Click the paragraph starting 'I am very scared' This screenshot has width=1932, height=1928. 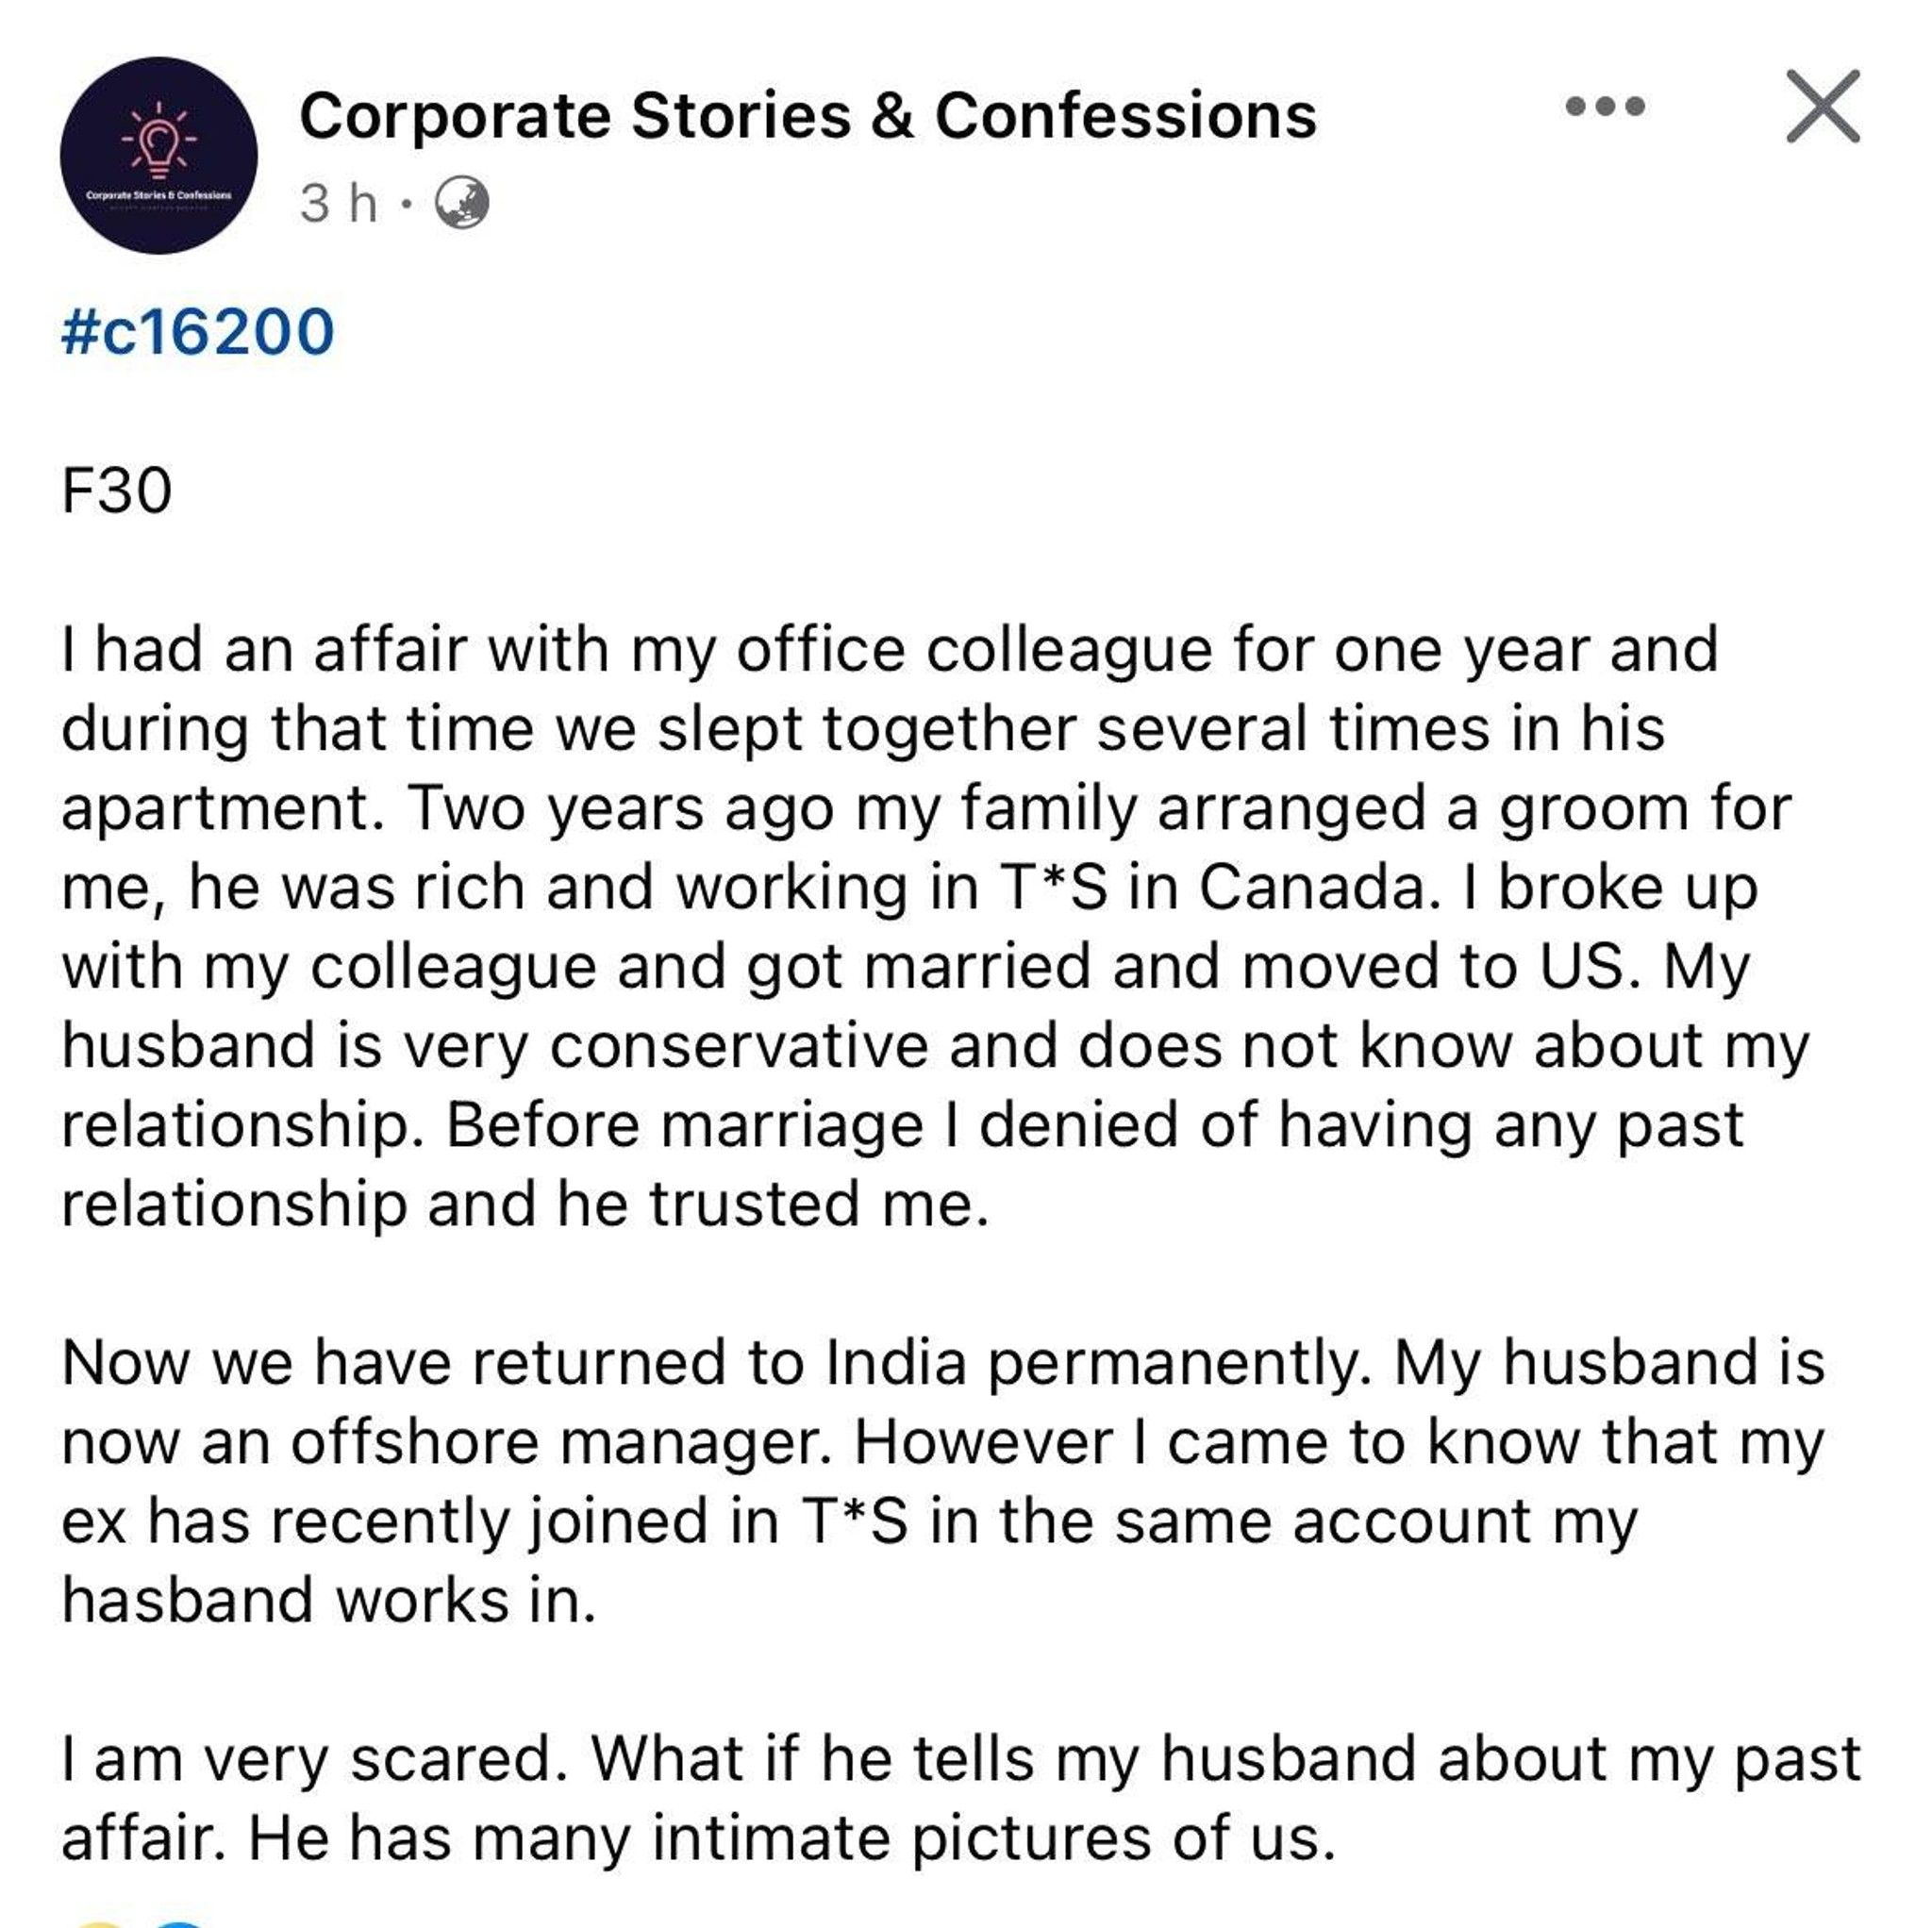pyautogui.click(x=961, y=1797)
